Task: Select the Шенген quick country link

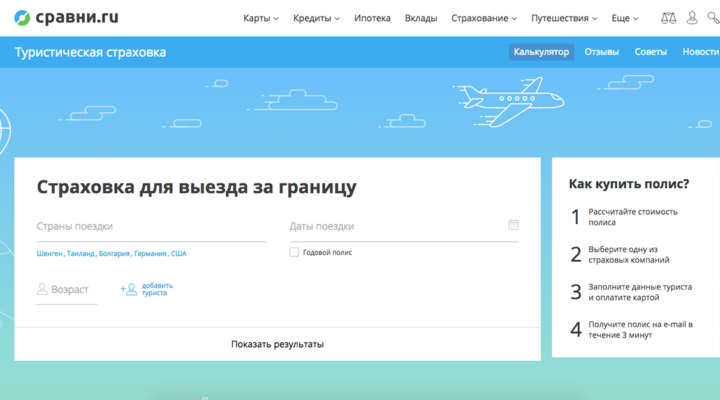Action: click(x=50, y=254)
